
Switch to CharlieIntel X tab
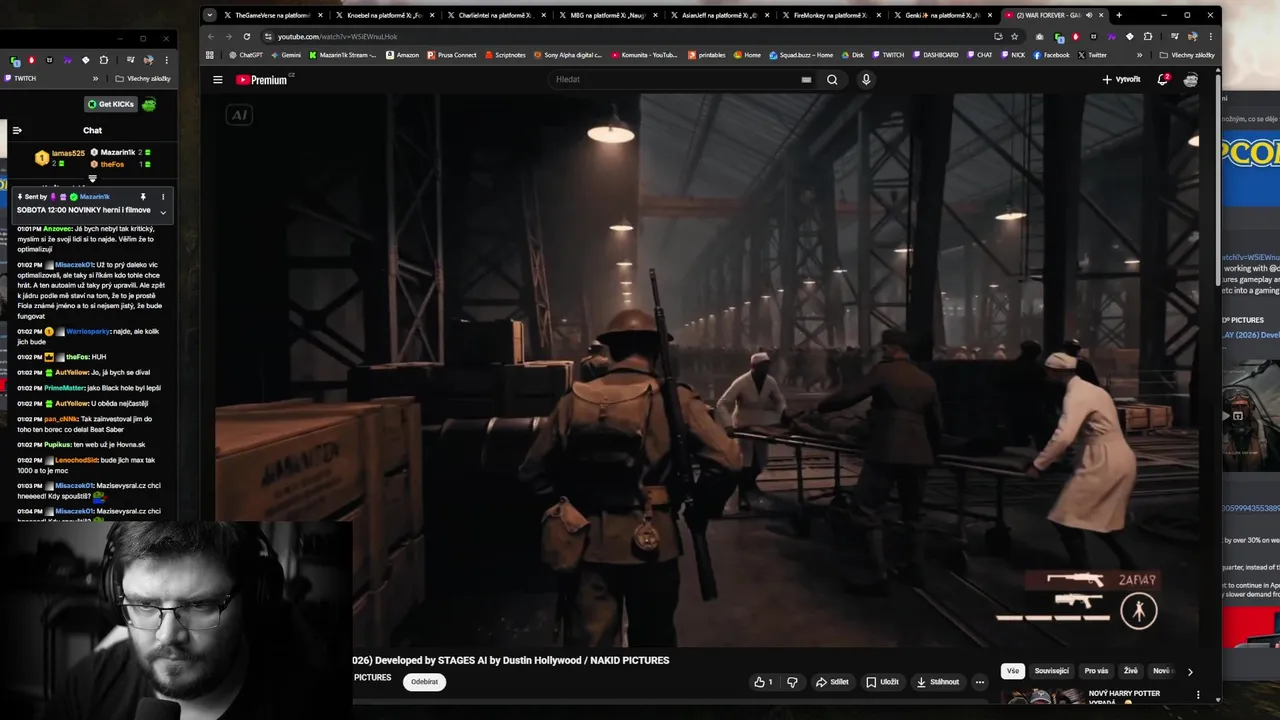click(497, 15)
